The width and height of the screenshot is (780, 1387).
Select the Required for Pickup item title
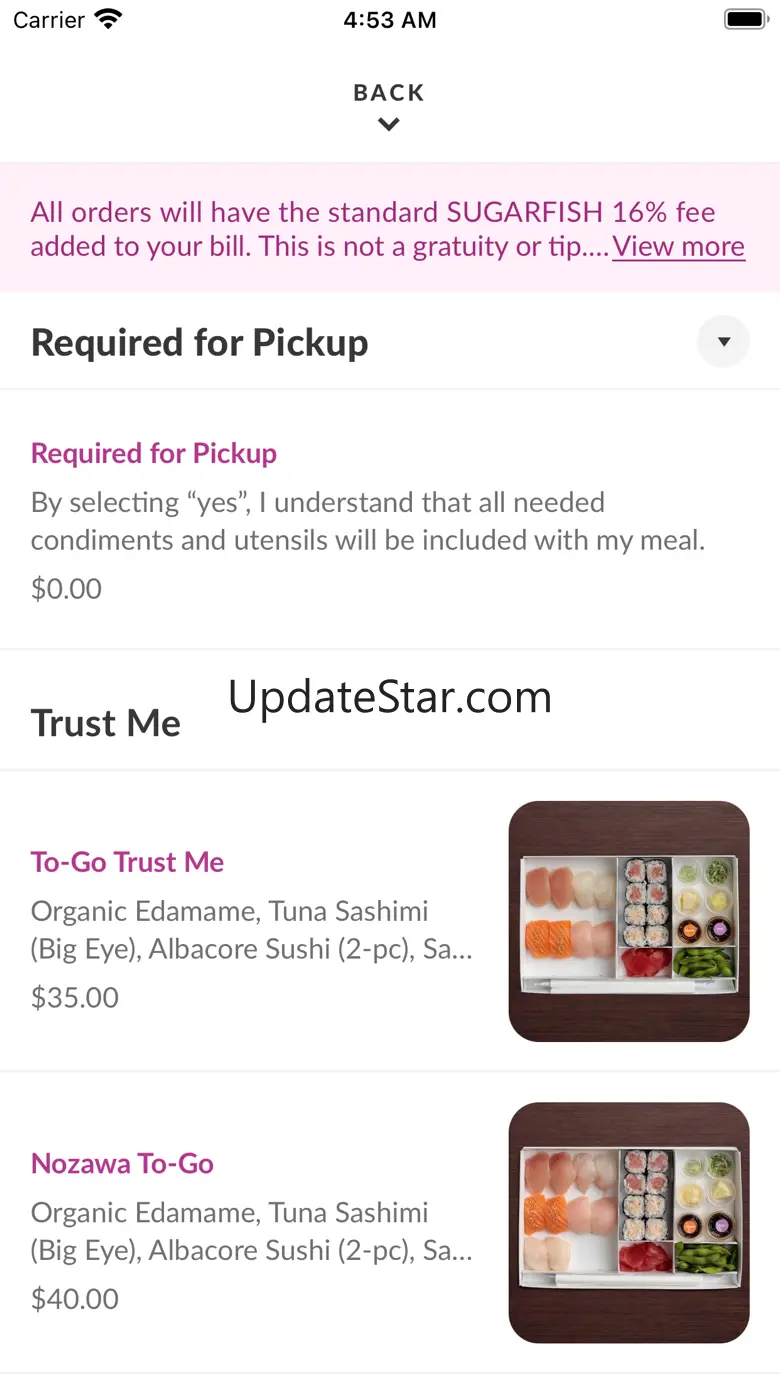[x=154, y=453]
